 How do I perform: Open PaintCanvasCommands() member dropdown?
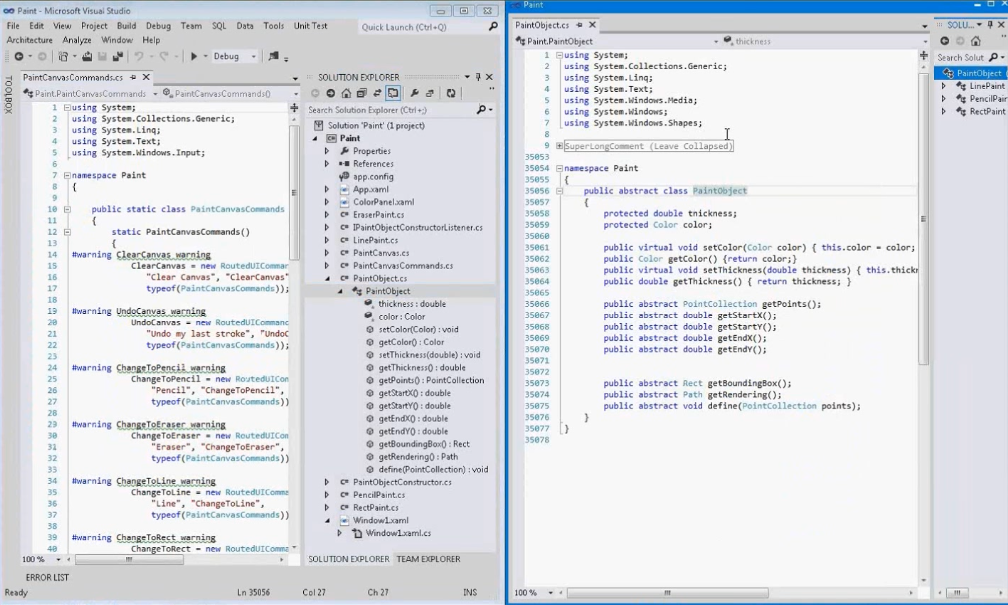tap(296, 93)
